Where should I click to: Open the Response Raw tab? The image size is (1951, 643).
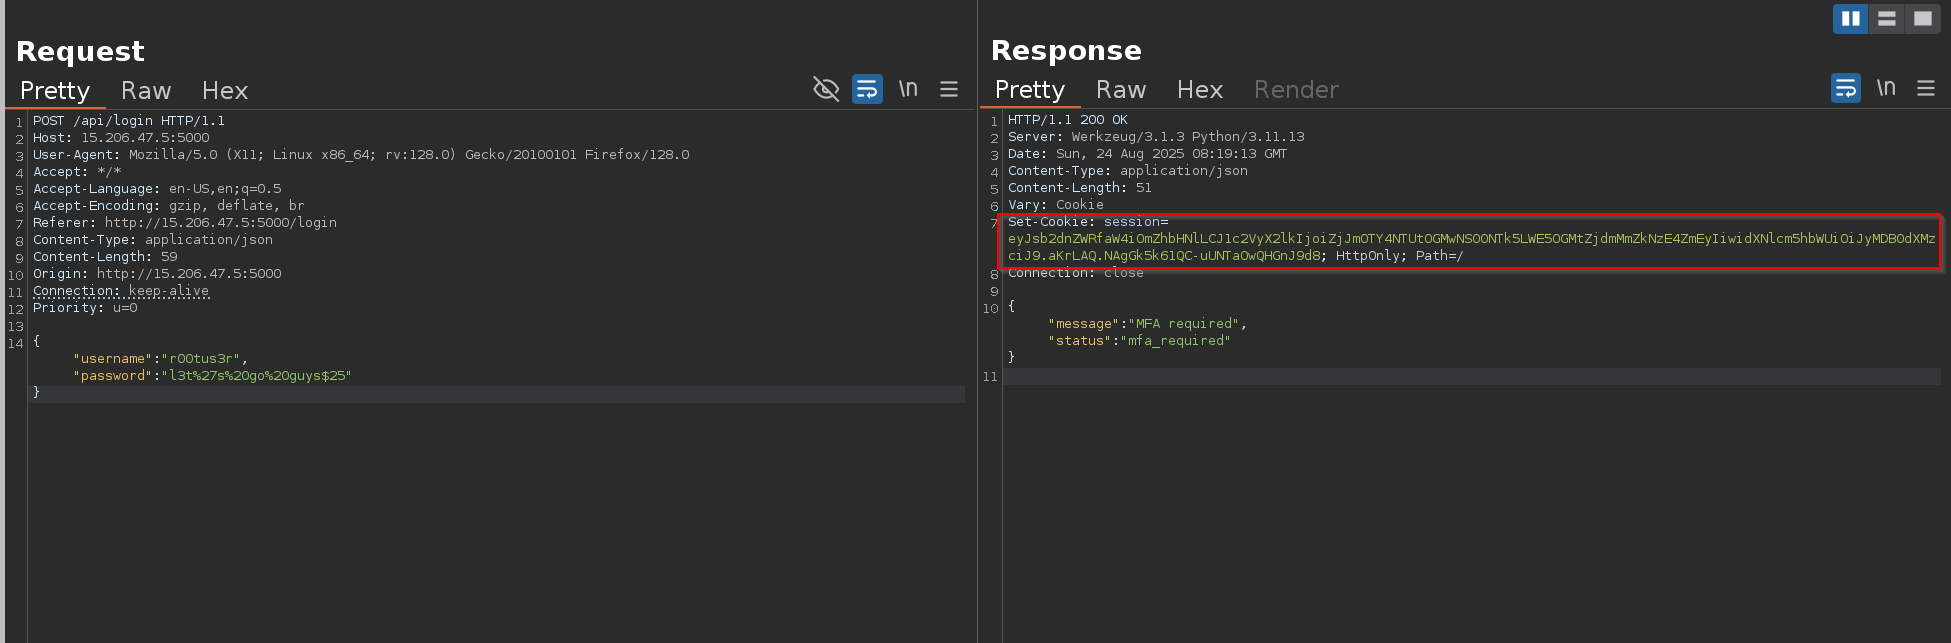(1121, 90)
